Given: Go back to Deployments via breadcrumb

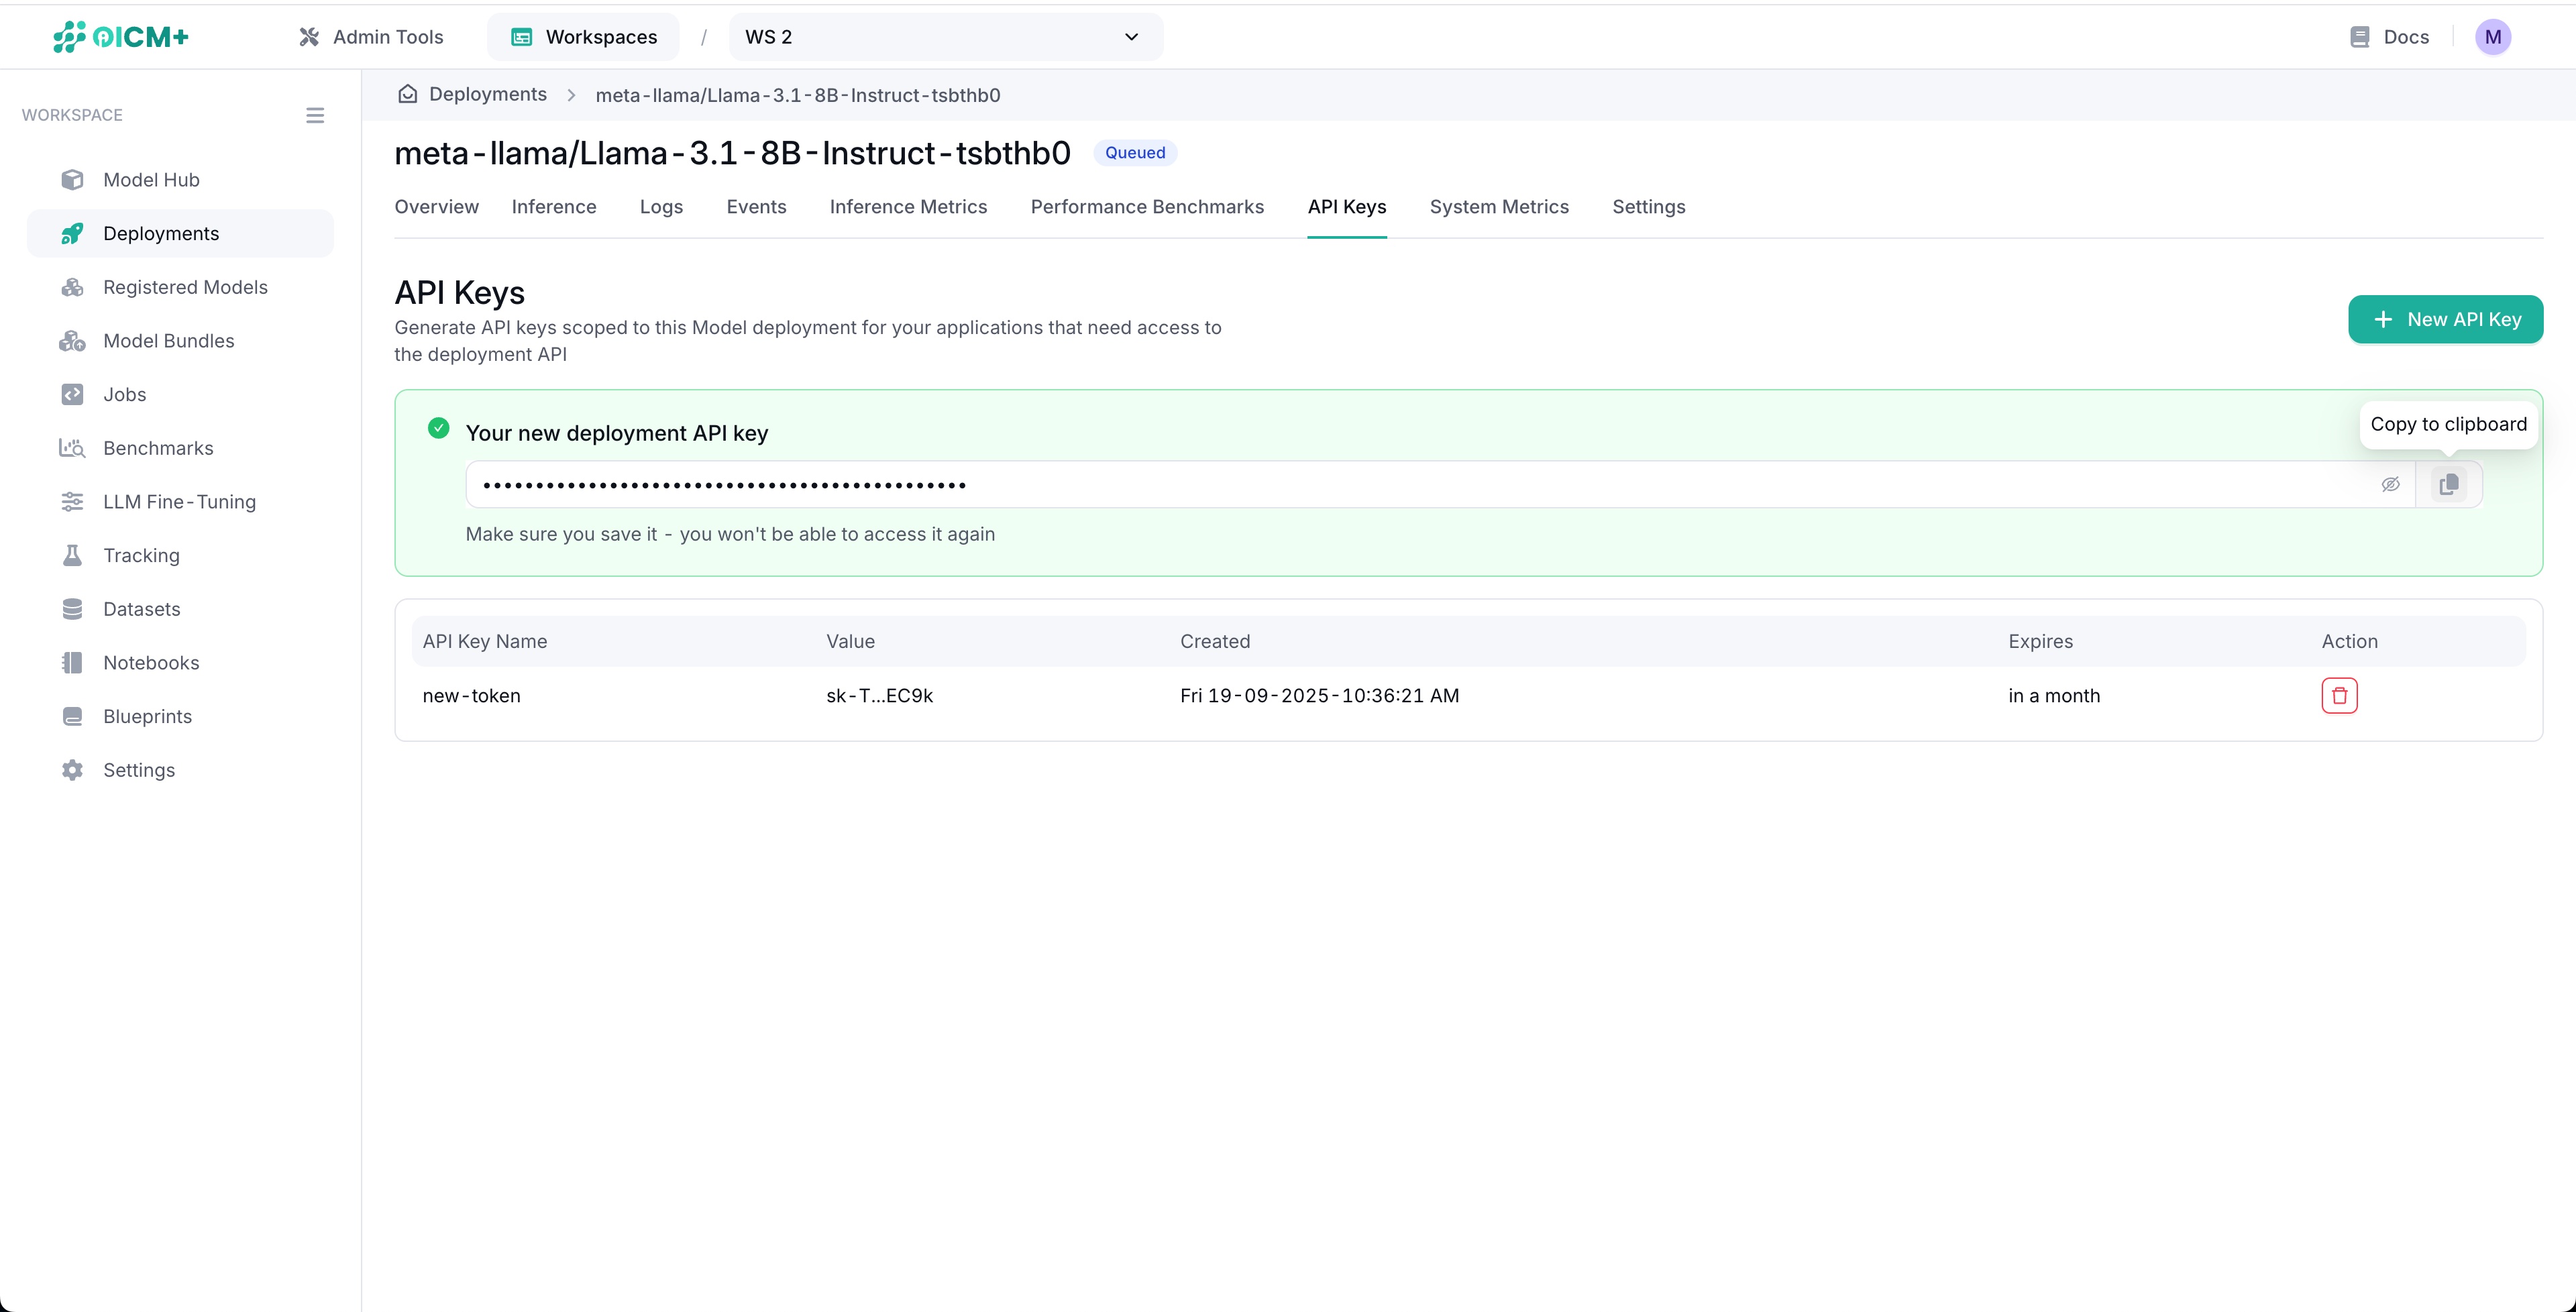Looking at the screenshot, I should (487, 94).
